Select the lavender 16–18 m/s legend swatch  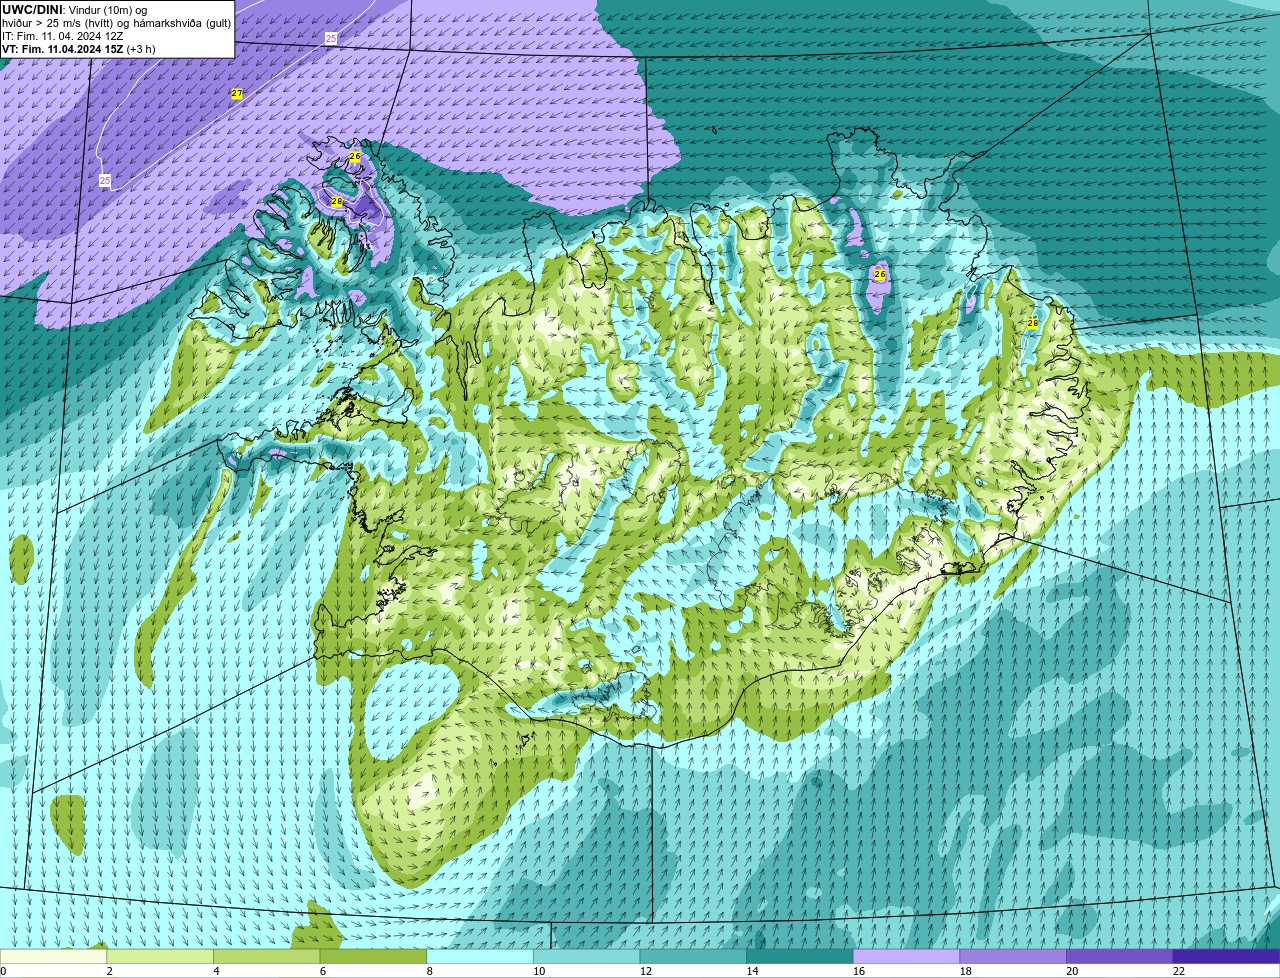pos(906,956)
